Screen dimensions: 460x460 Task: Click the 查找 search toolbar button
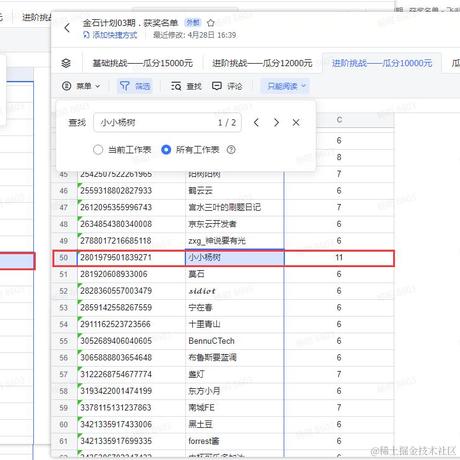point(186,86)
